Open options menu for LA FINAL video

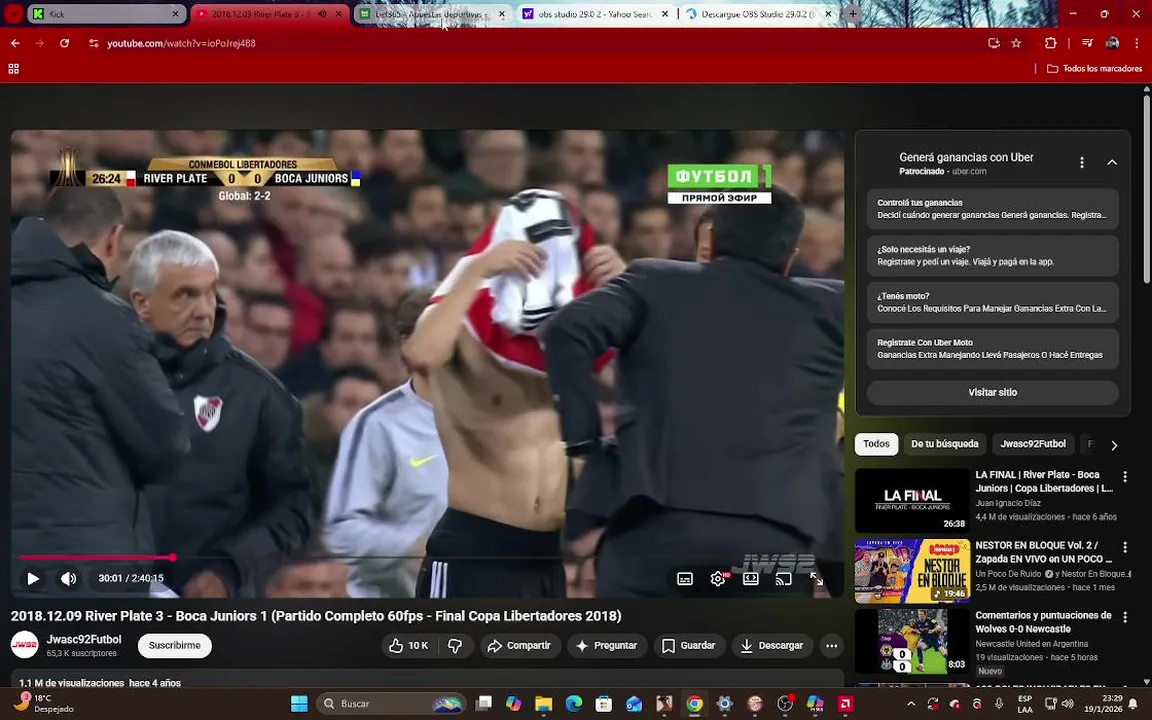click(x=1125, y=477)
